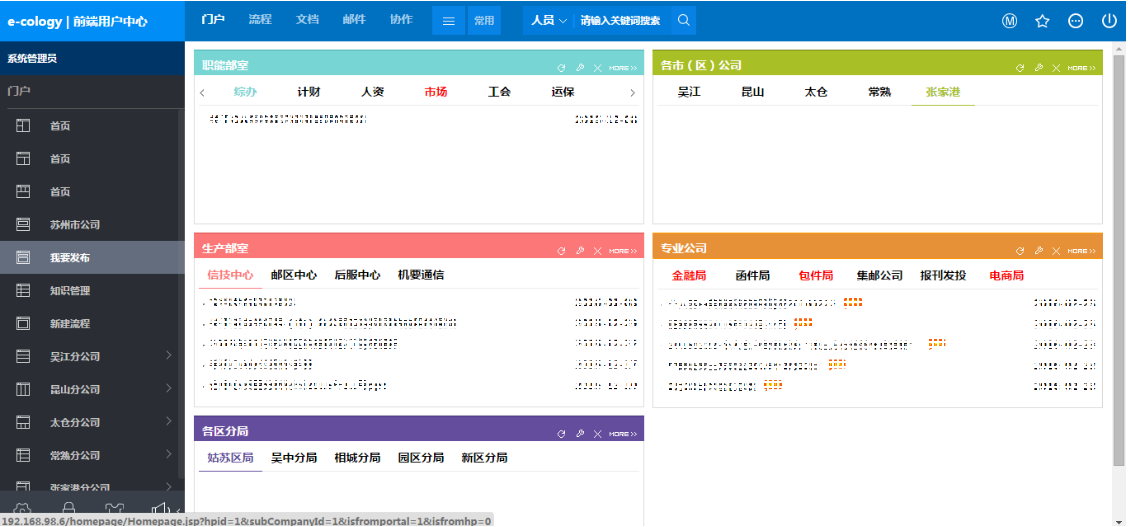Switch to the 邮区中心 tab
Viewport: 1128px width, 527px height.
[294, 275]
